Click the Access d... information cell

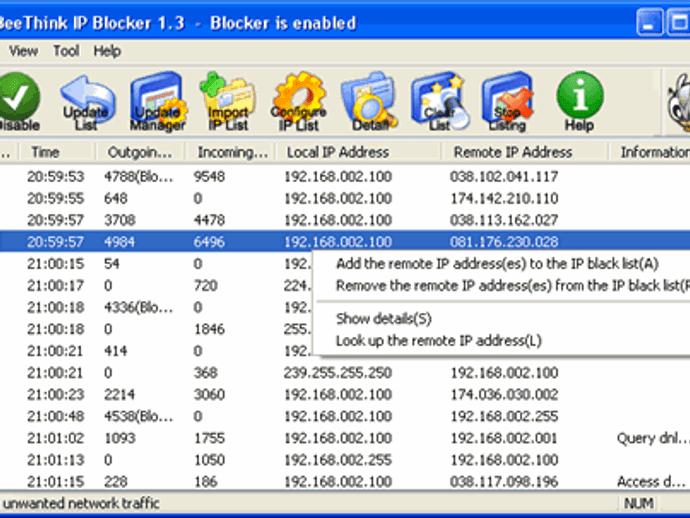(651, 481)
